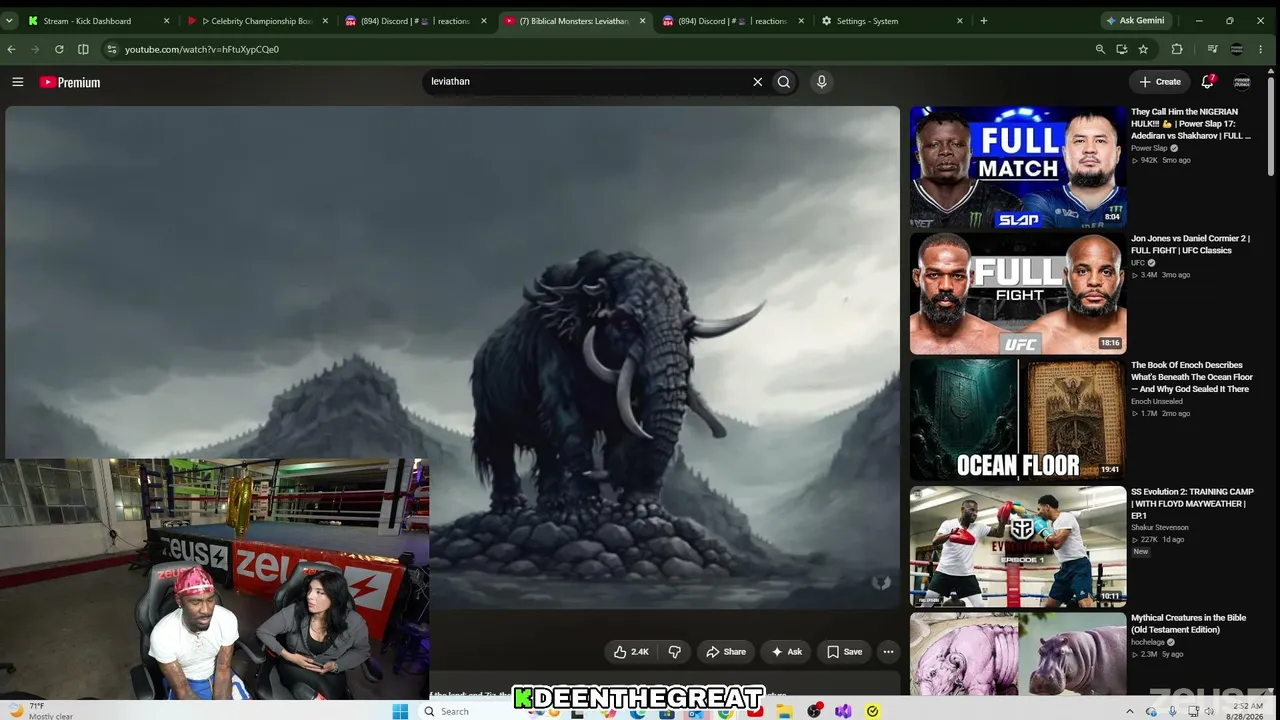Bookmark this page with the star
This screenshot has width=1280, height=720.
[1143, 49]
